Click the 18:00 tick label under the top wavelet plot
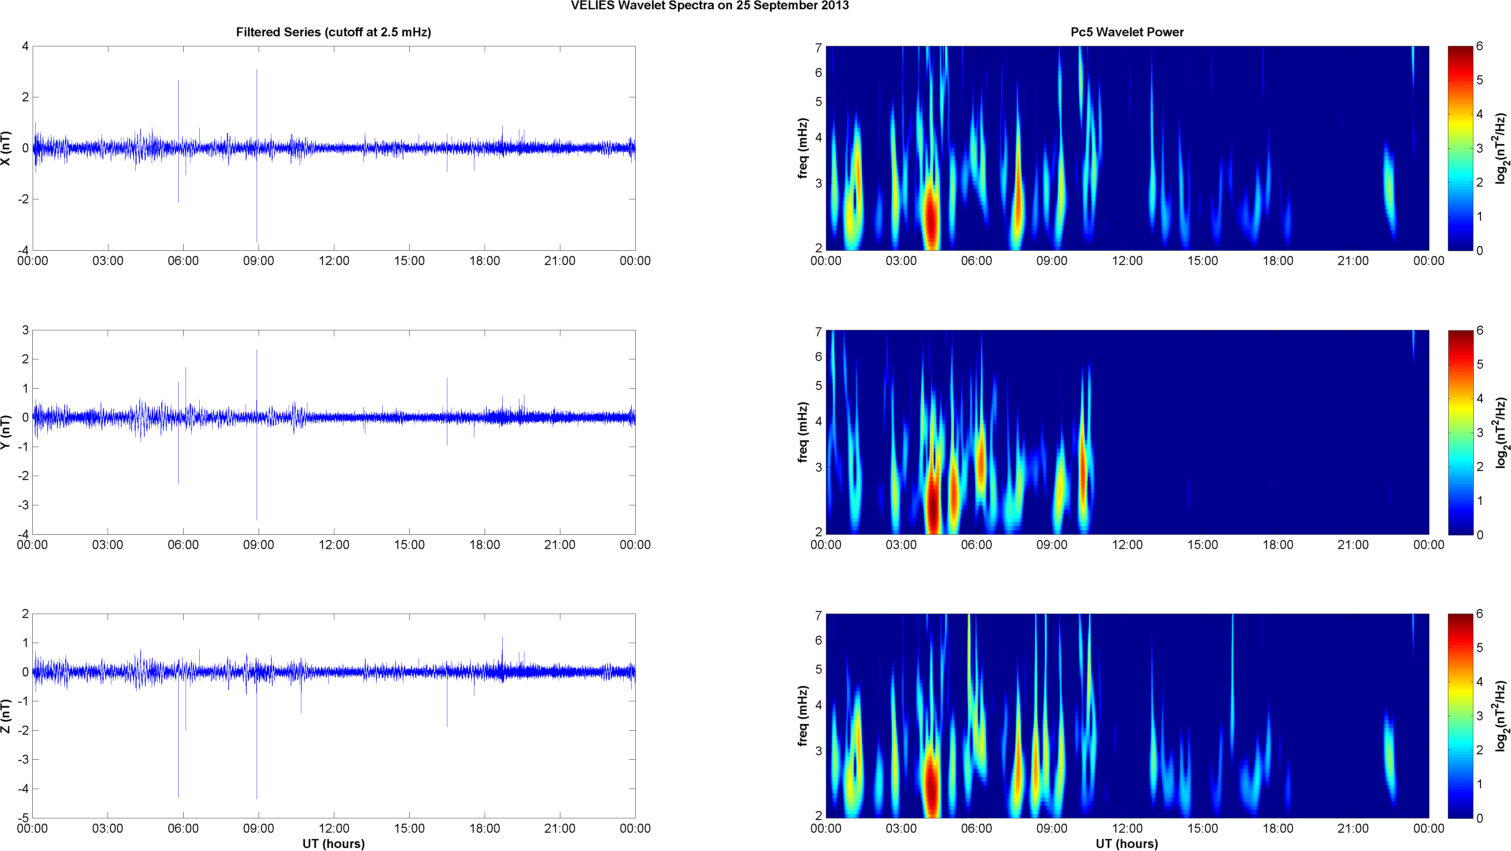The image size is (1511, 851). pos(1278,261)
